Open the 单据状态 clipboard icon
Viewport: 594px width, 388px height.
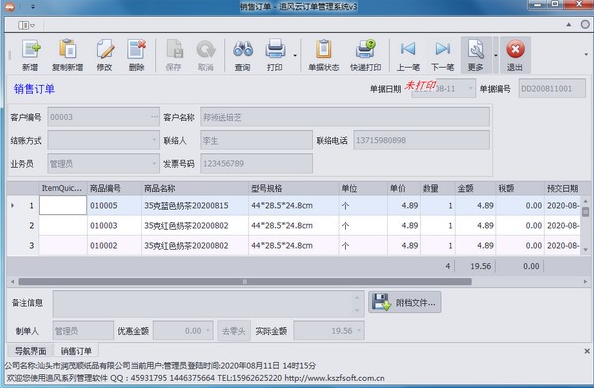323,55
